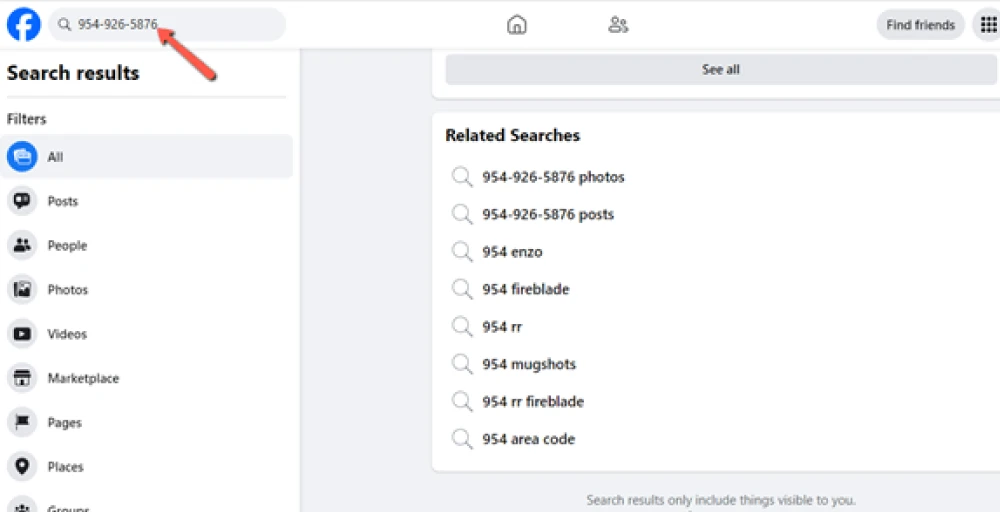Select the Posts filter icon
This screenshot has width=1000, height=512.
22,201
